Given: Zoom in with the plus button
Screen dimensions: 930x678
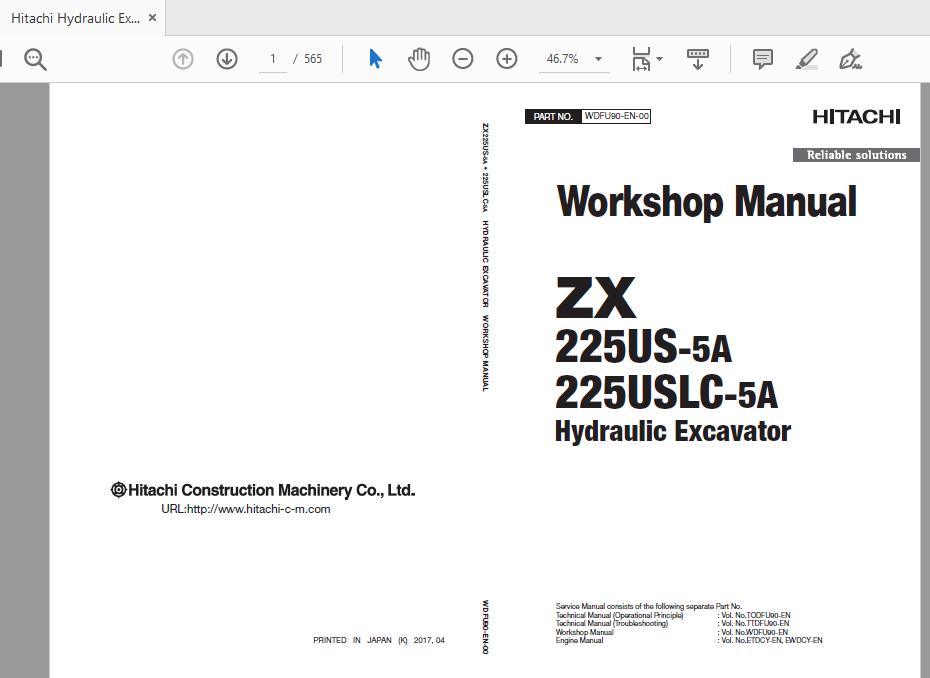Looking at the screenshot, I should [507, 59].
